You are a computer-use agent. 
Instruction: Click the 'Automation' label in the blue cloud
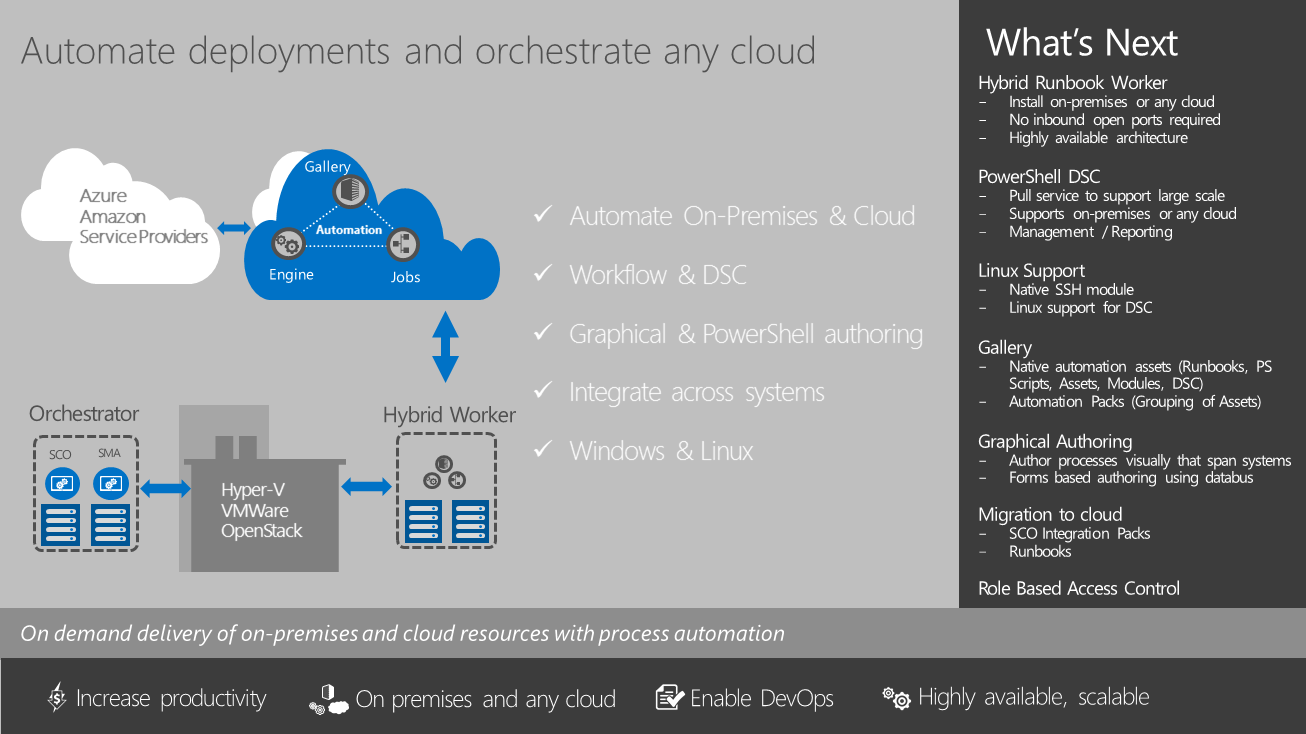[349, 230]
